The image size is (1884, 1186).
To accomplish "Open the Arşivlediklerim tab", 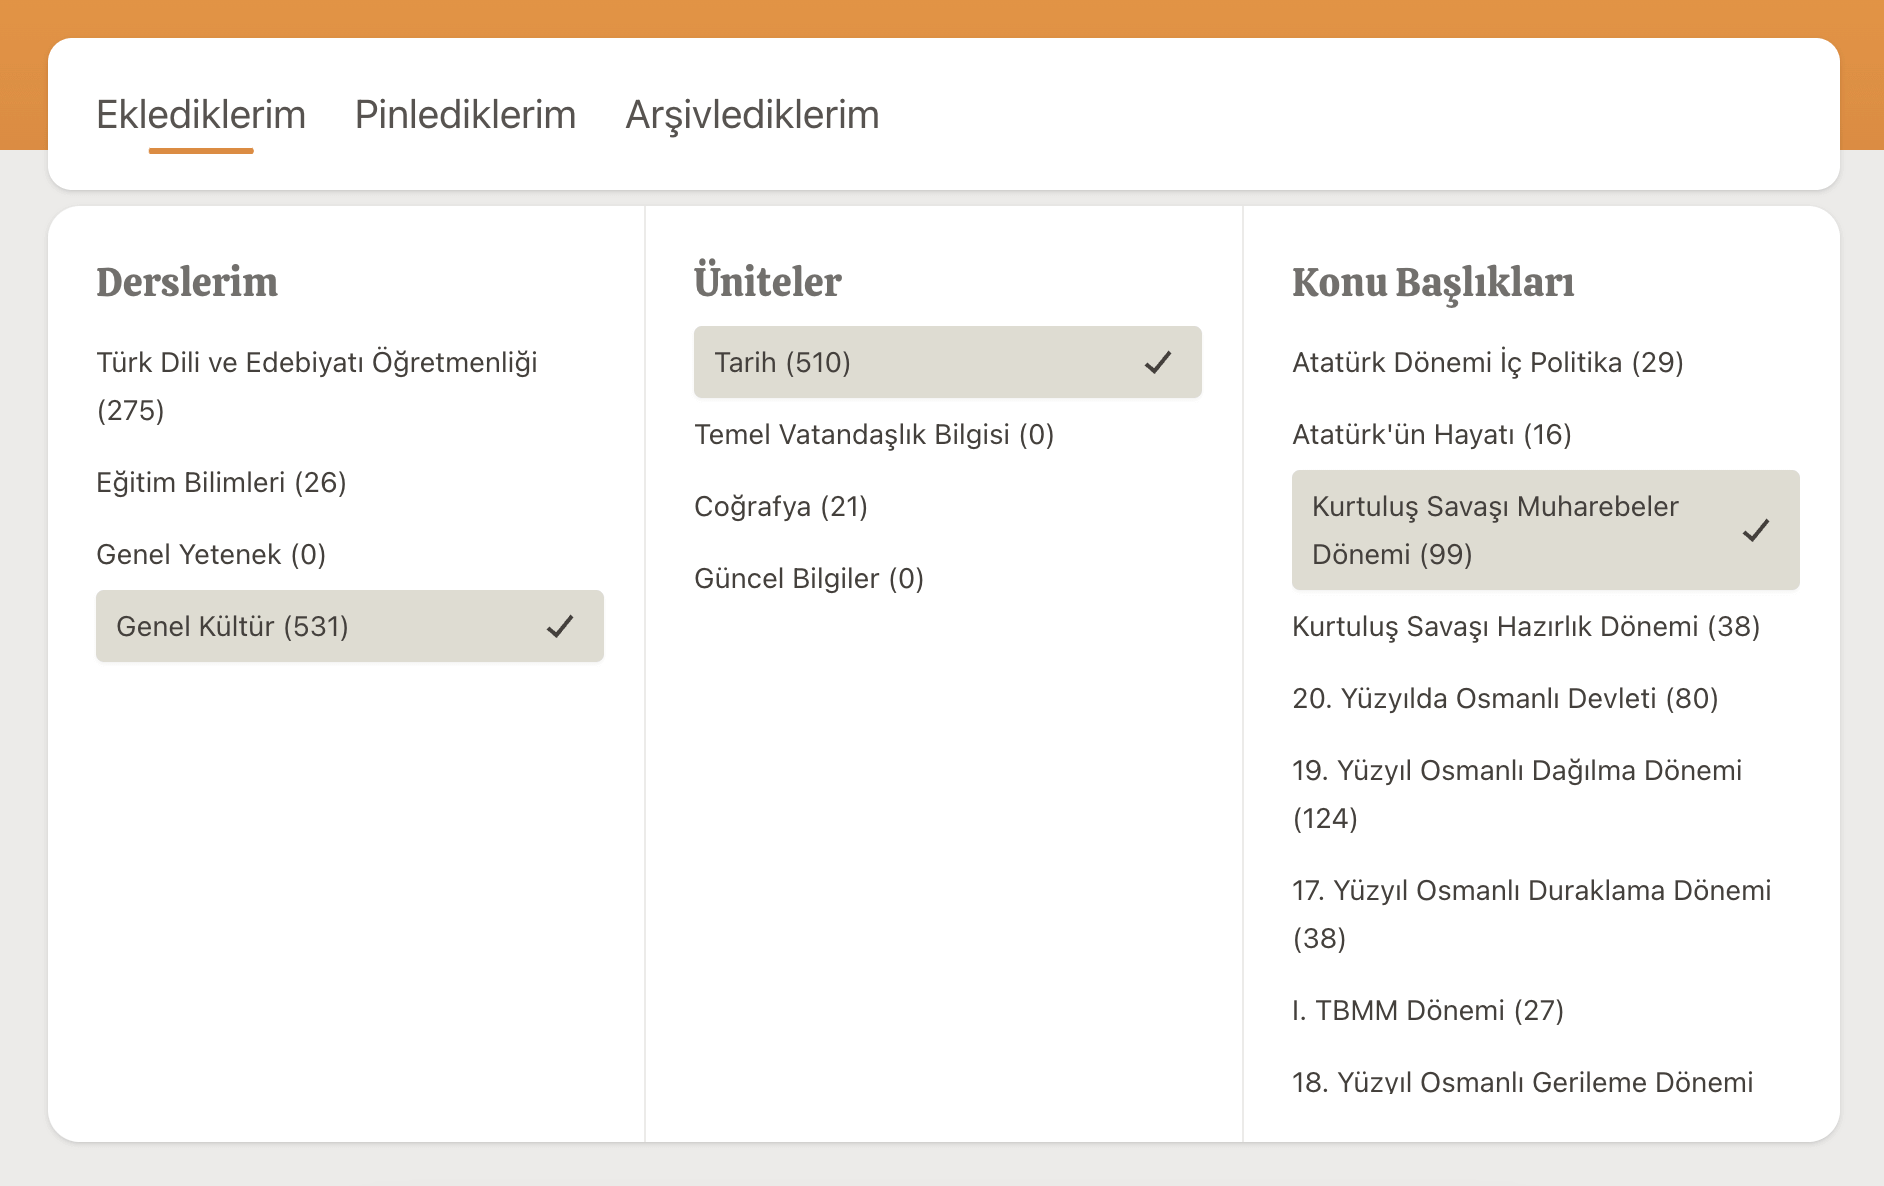I will tap(752, 115).
